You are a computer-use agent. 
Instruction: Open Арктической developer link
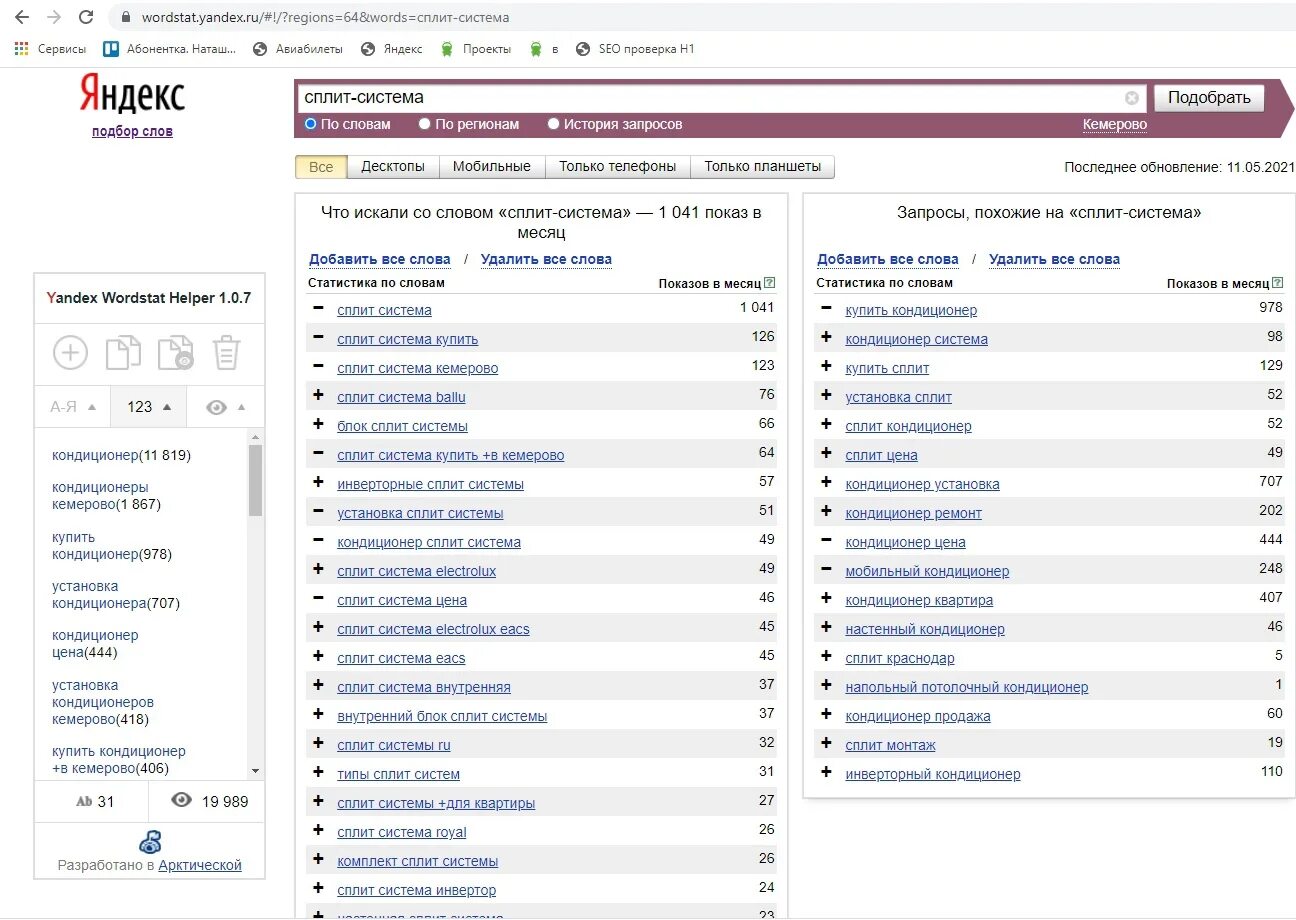[200, 865]
